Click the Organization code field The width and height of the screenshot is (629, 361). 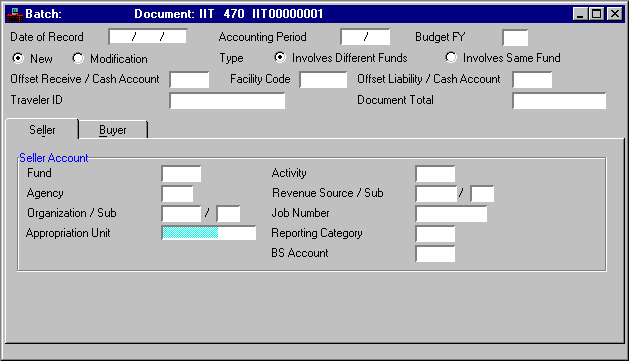click(181, 214)
